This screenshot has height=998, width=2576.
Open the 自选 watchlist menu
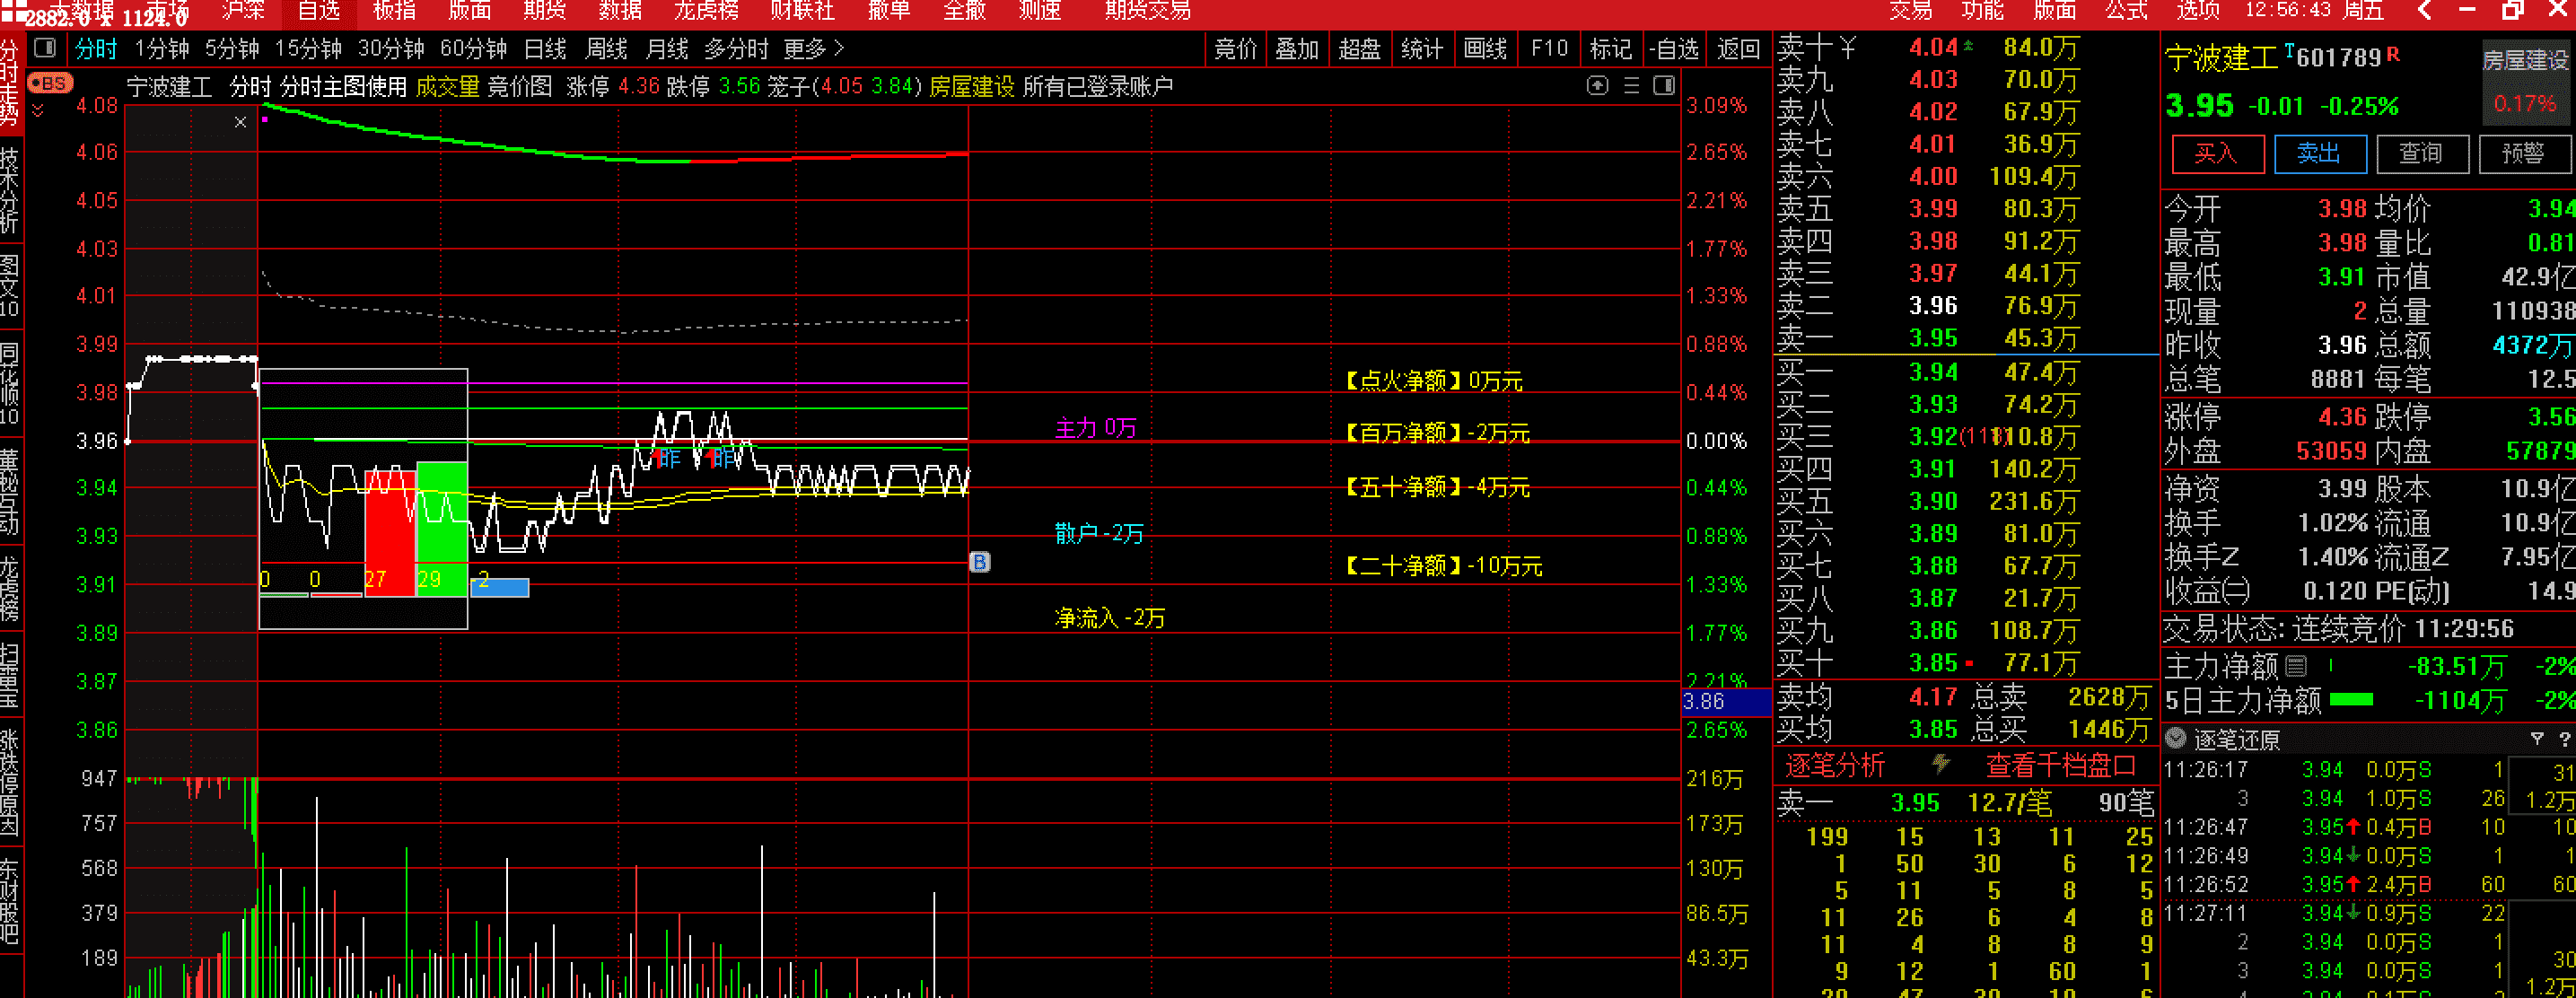pyautogui.click(x=319, y=11)
